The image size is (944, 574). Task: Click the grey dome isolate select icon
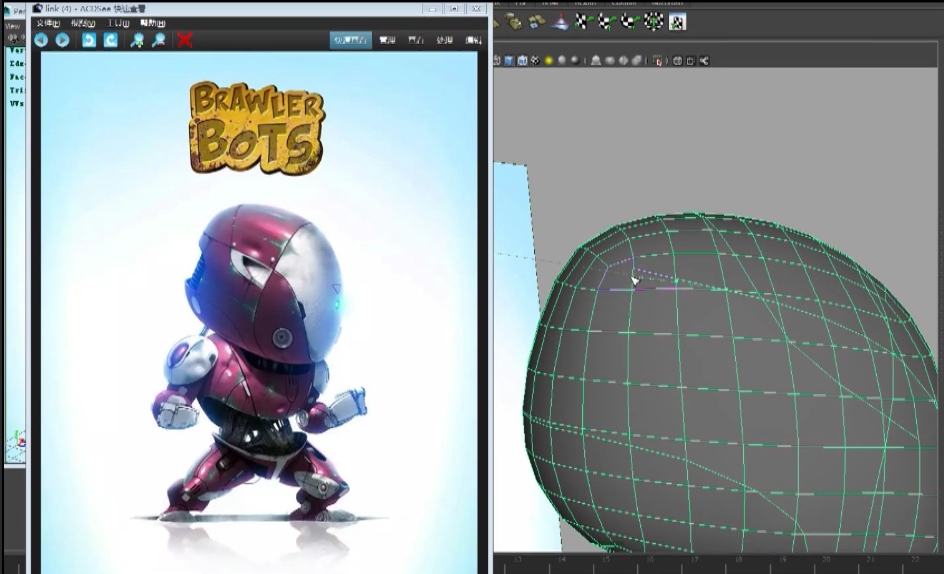coord(596,61)
